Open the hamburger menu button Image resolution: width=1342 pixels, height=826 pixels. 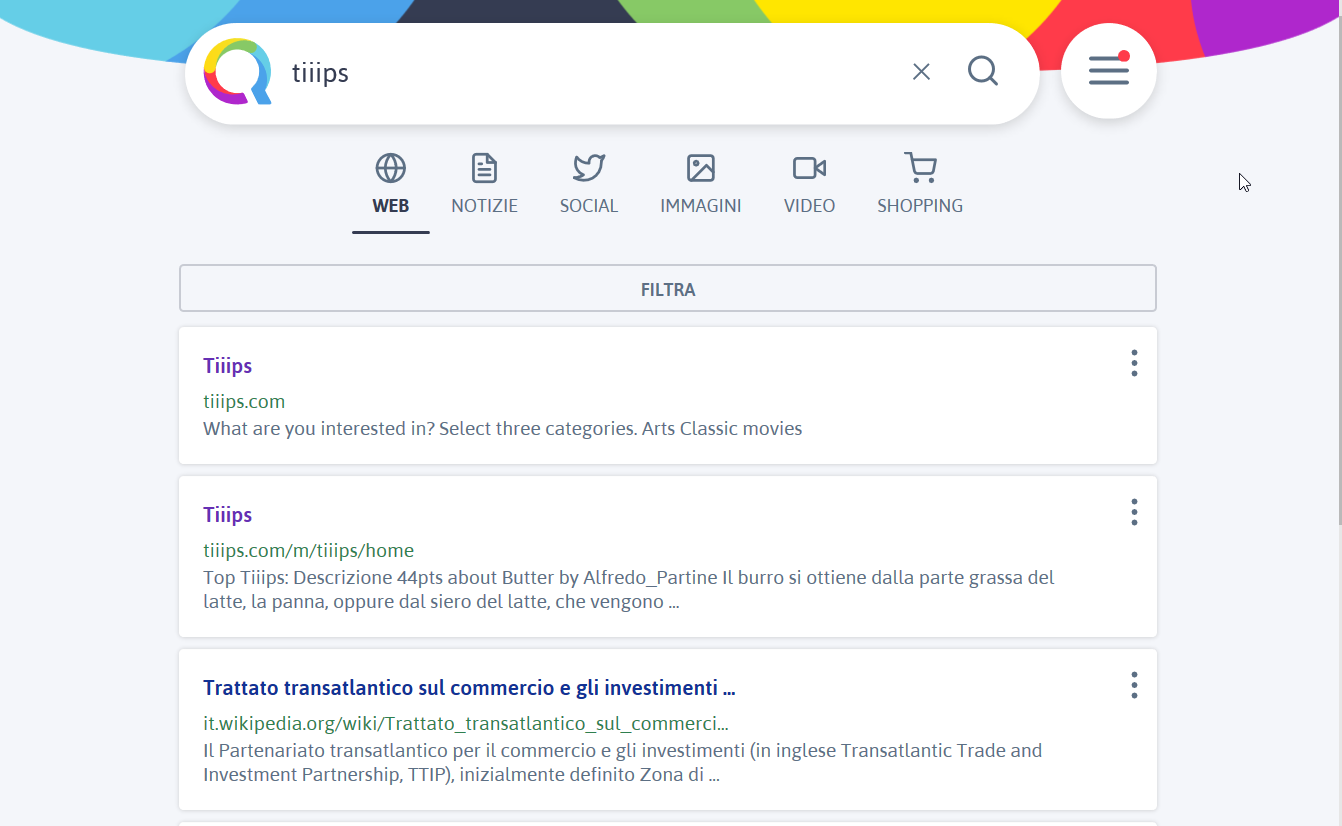pos(1108,71)
